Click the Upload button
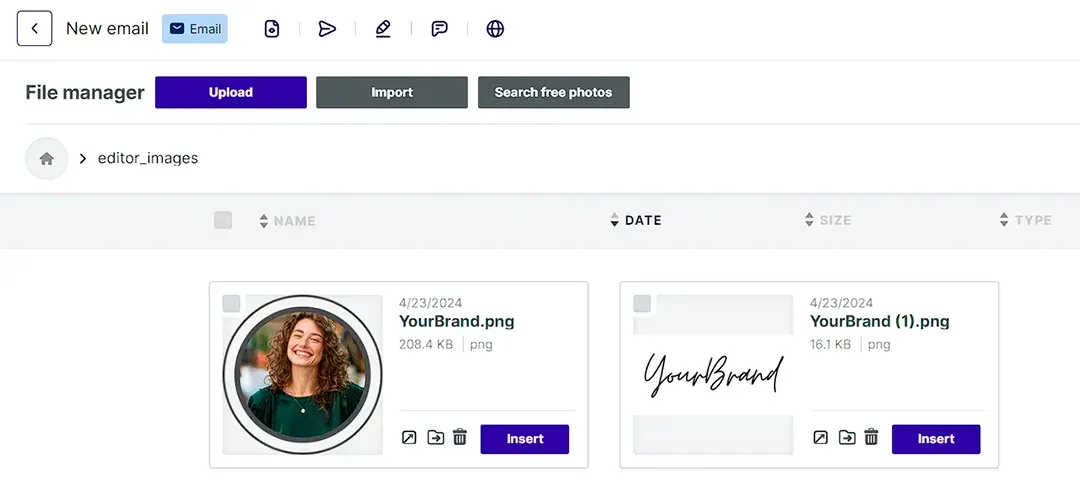The height and width of the screenshot is (501, 1080). pyautogui.click(x=231, y=92)
